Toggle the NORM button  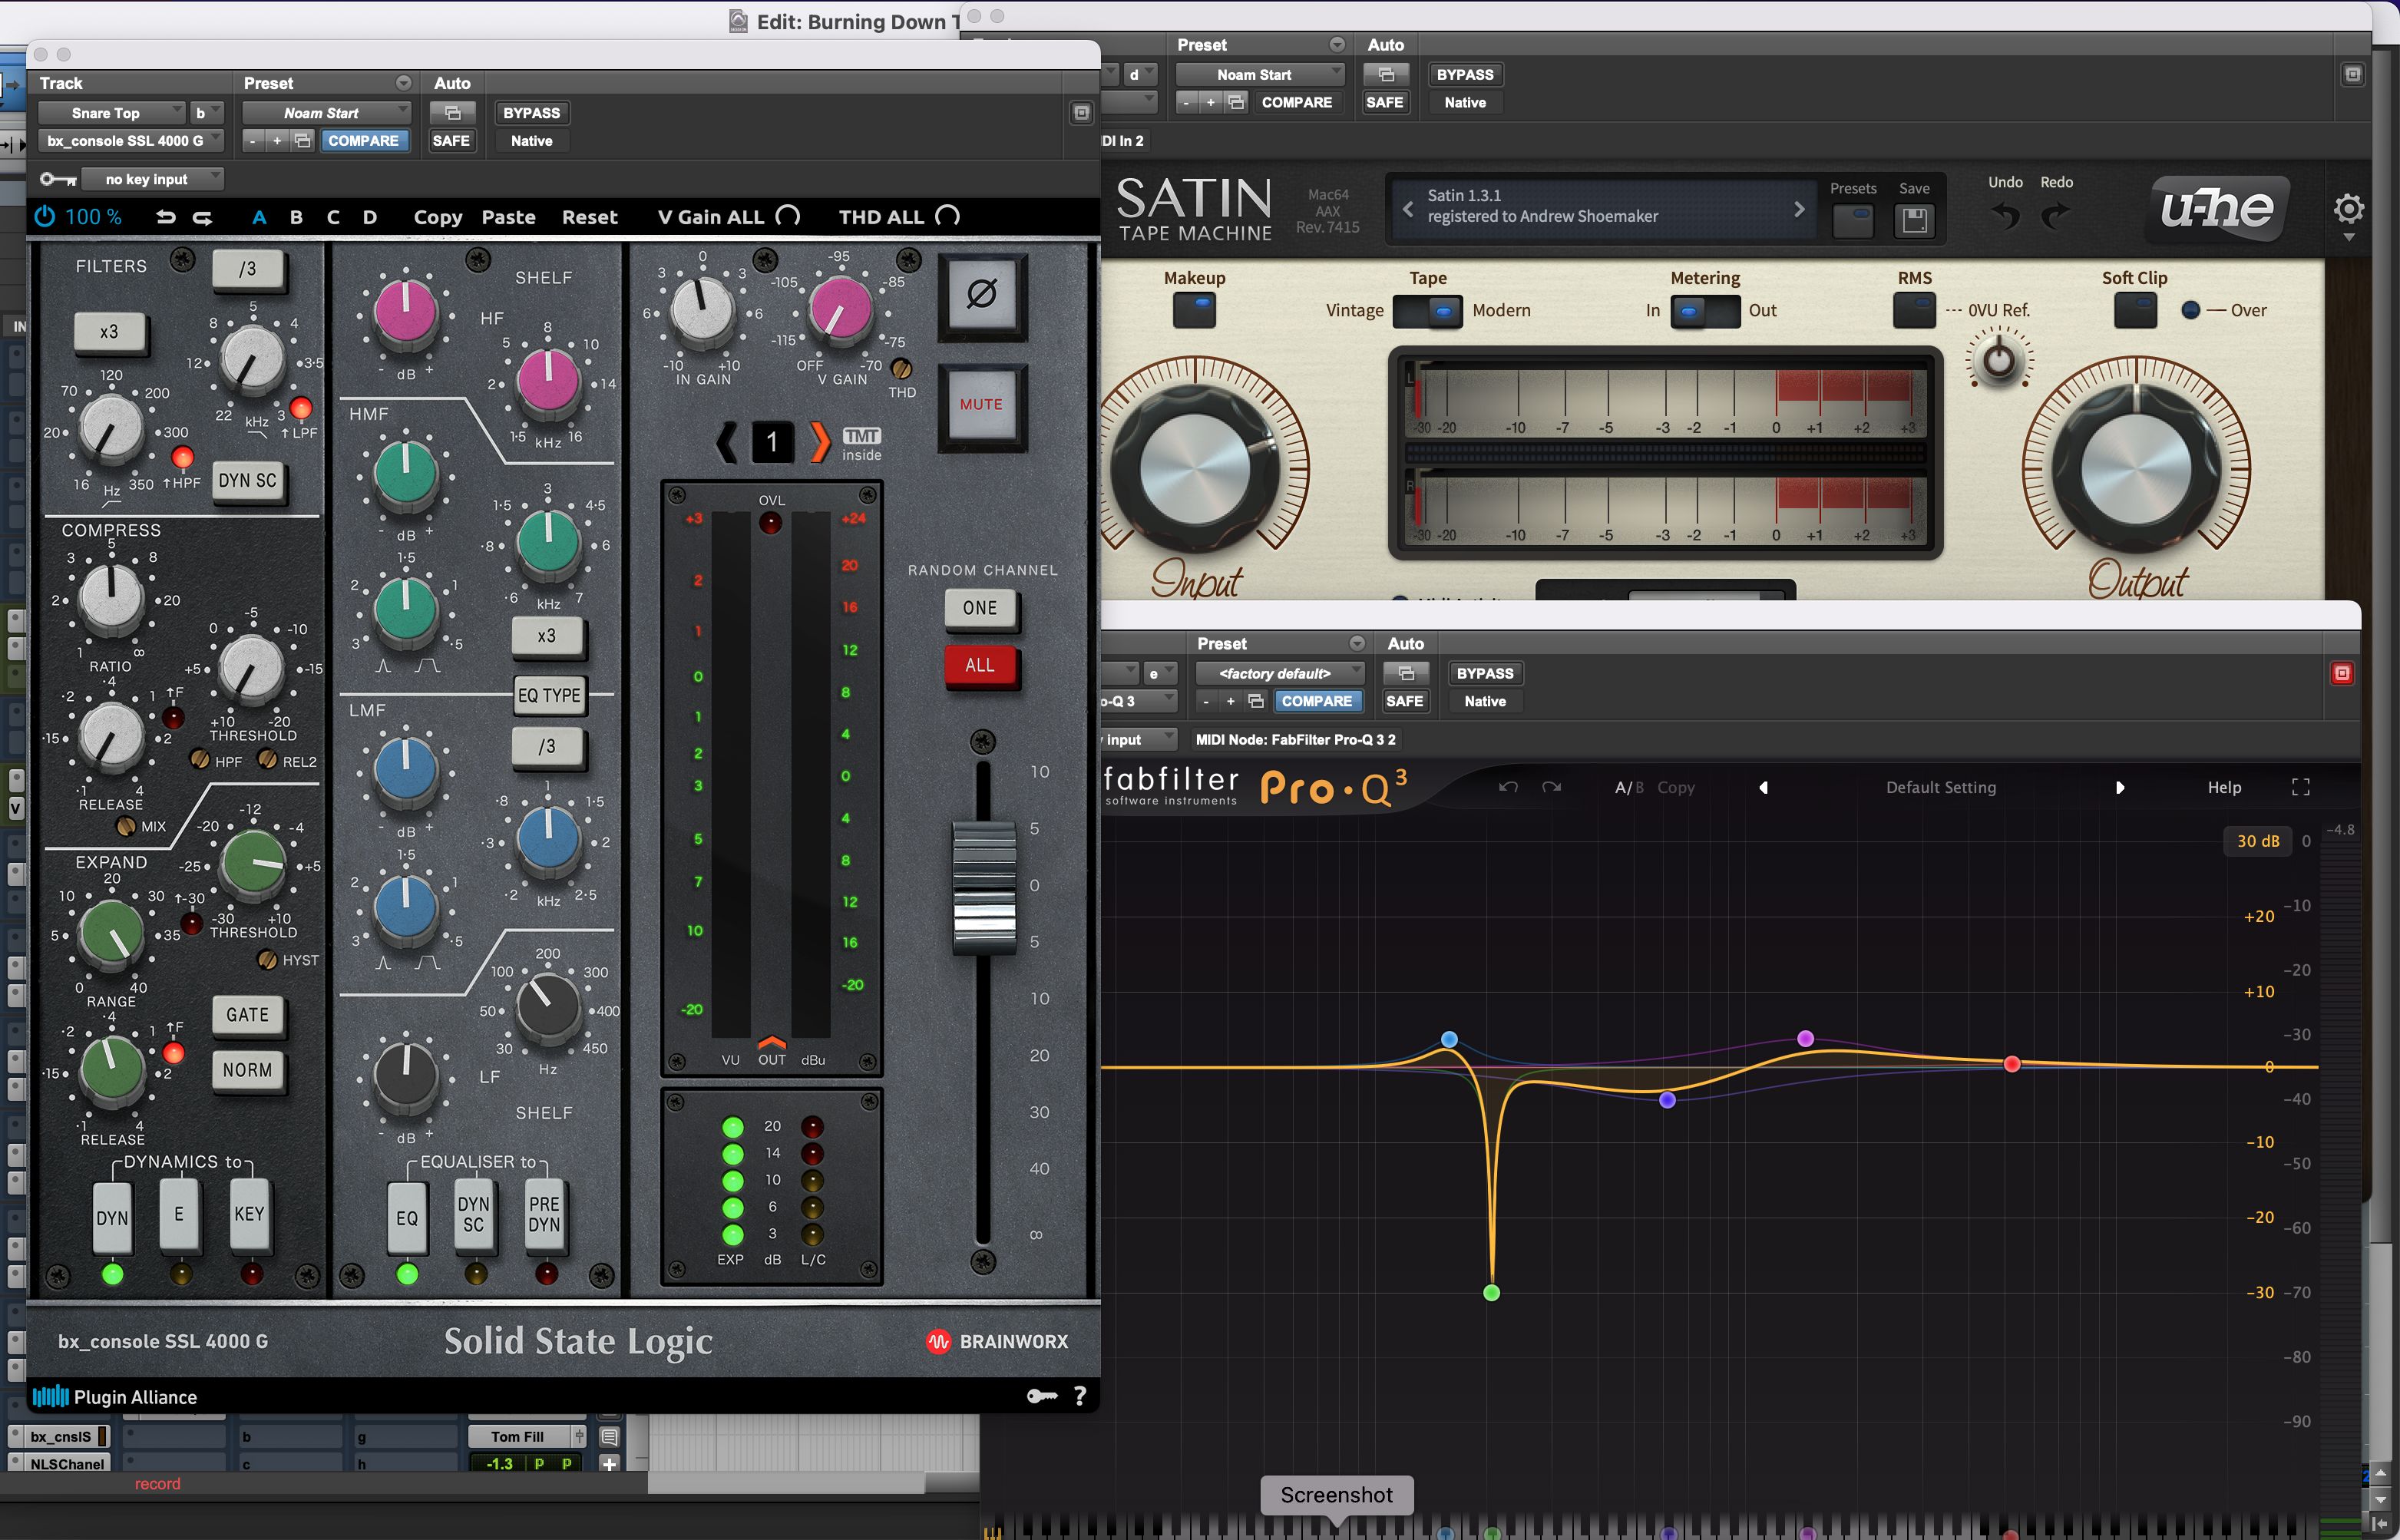point(248,1071)
